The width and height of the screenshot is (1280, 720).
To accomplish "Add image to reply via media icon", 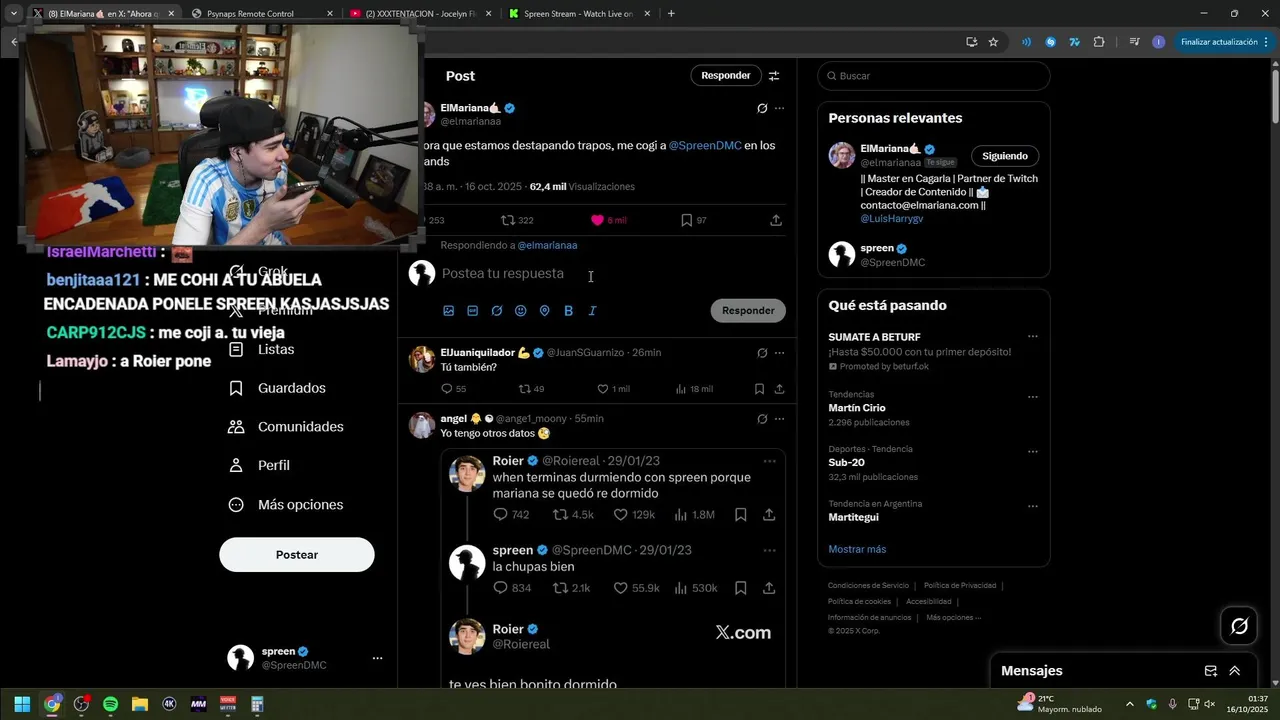I will pos(449,311).
